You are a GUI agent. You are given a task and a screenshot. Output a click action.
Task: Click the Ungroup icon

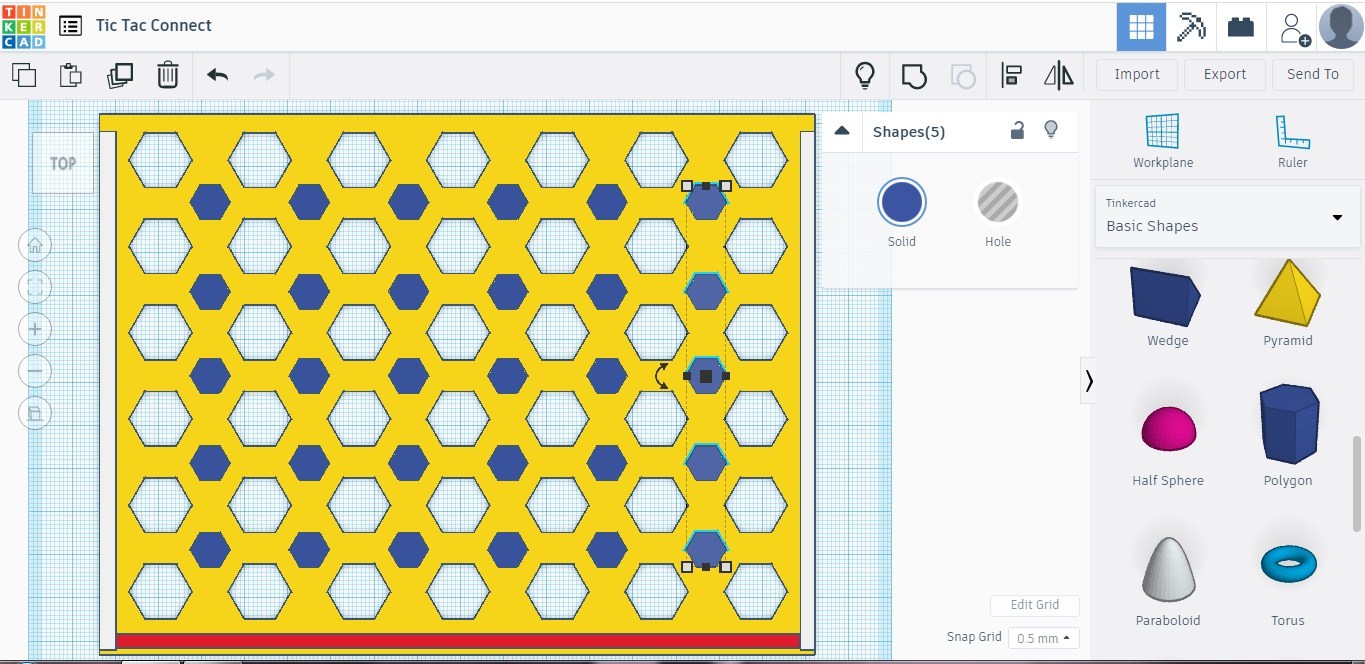(x=963, y=75)
